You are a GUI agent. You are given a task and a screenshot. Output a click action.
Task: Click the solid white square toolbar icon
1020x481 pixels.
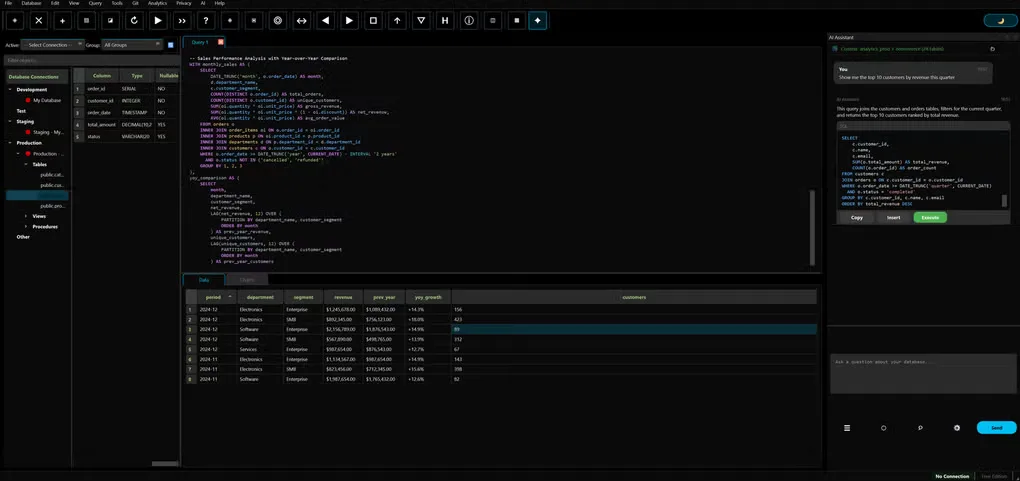pos(517,21)
